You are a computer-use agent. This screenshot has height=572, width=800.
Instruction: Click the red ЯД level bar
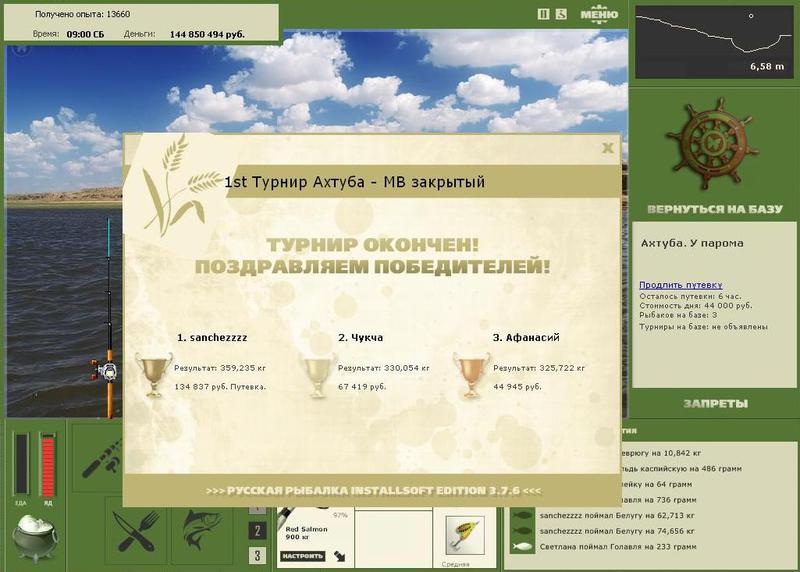point(47,464)
